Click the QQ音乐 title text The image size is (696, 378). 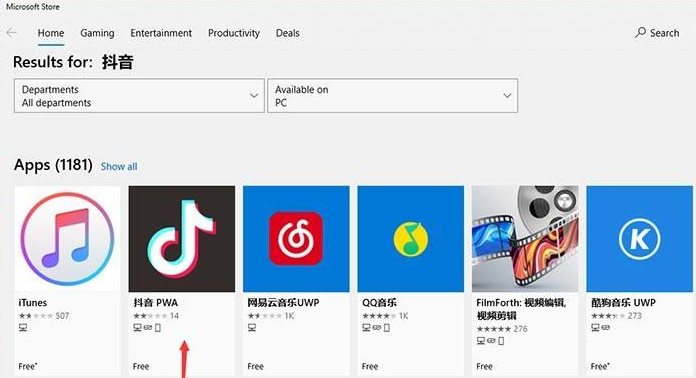[x=379, y=303]
